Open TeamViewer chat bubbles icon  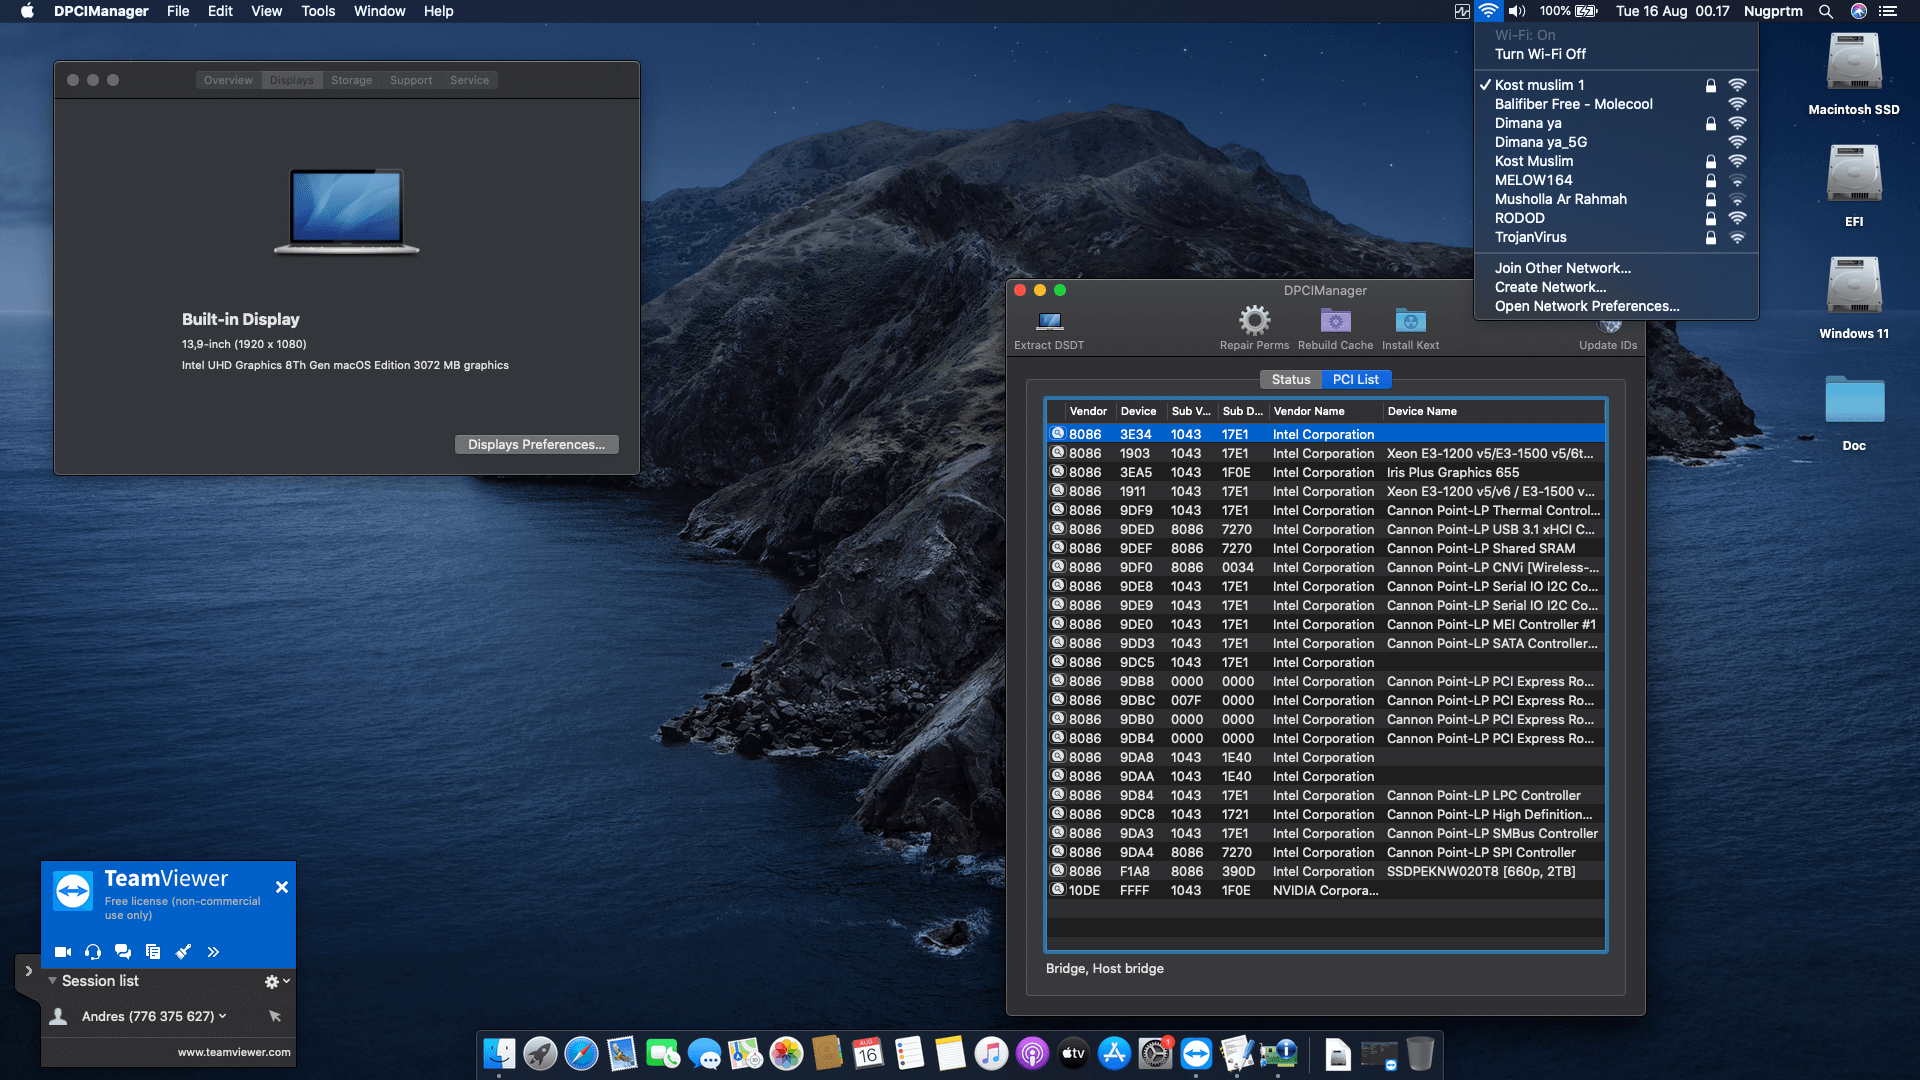click(123, 952)
